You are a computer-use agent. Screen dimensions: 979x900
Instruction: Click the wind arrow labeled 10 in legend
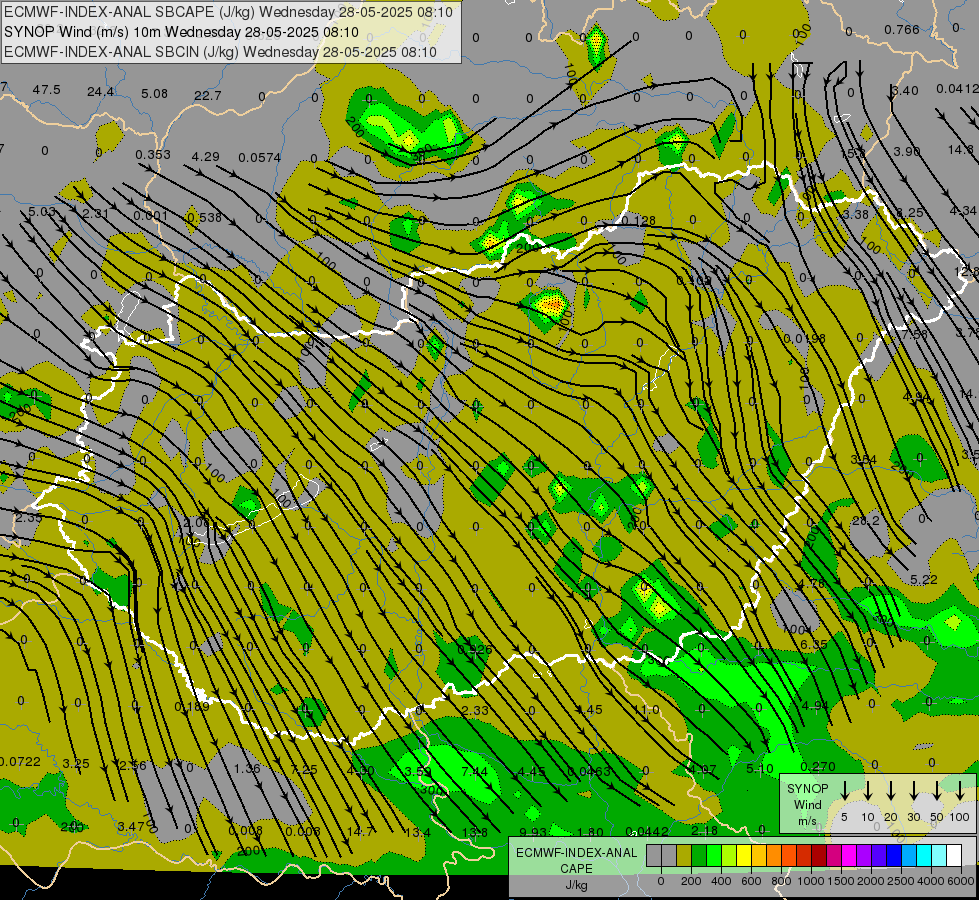868,790
